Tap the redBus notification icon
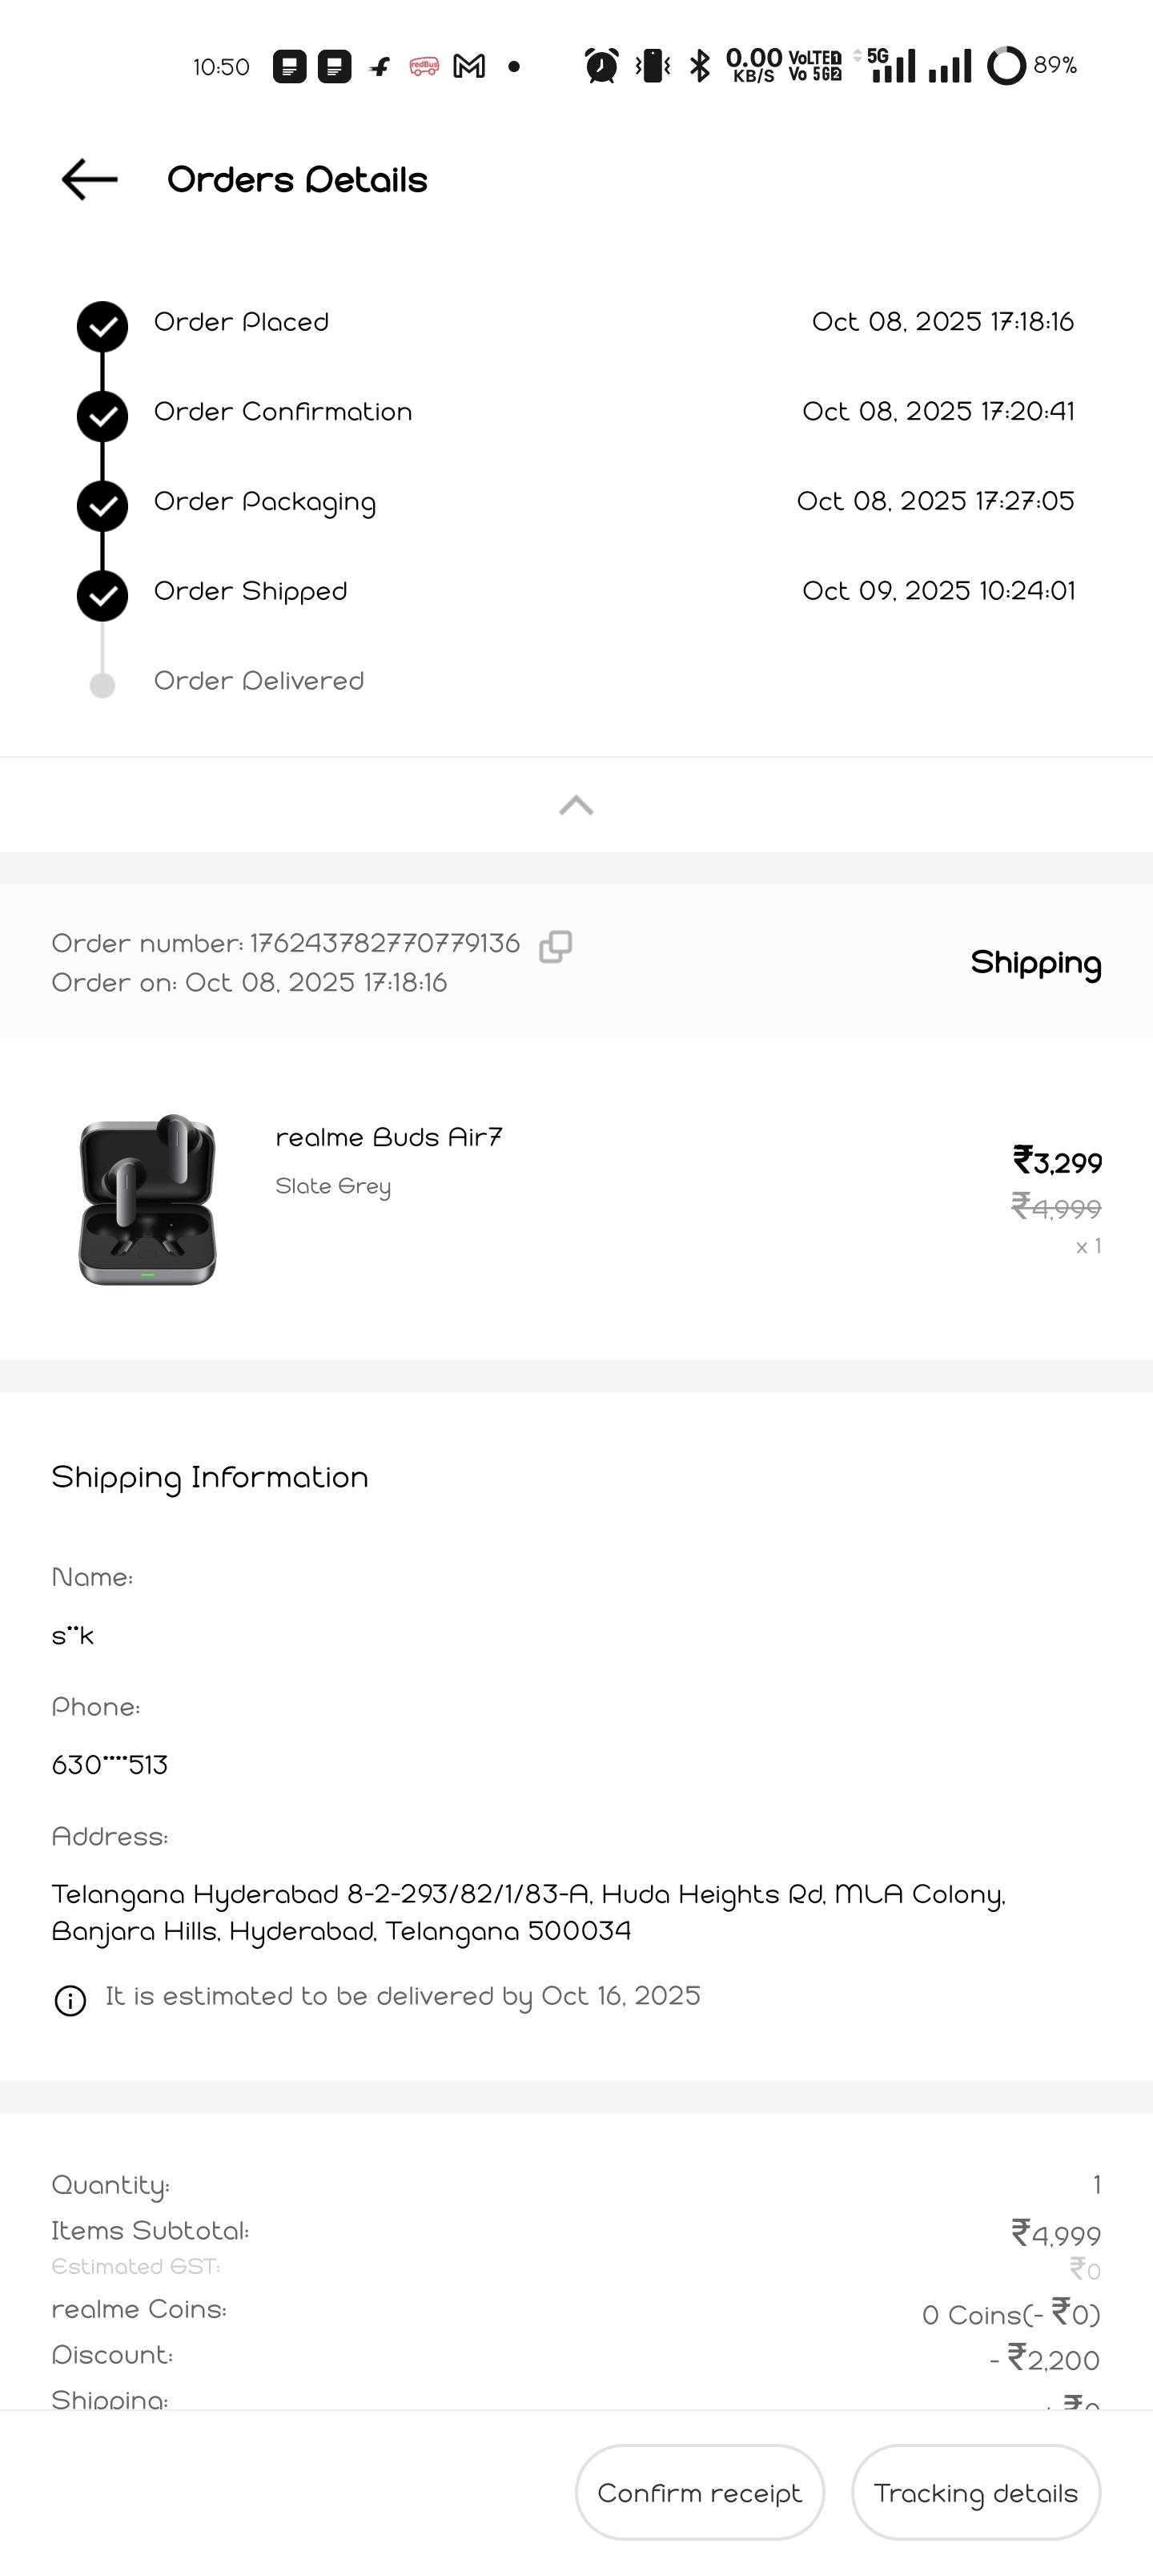The image size is (1153, 2576). 424,67
